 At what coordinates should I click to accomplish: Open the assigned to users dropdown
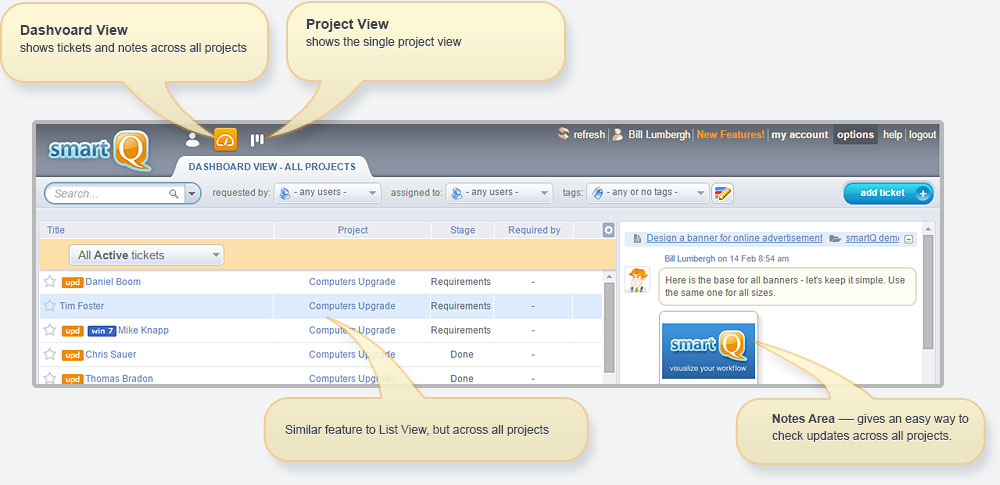pos(499,193)
